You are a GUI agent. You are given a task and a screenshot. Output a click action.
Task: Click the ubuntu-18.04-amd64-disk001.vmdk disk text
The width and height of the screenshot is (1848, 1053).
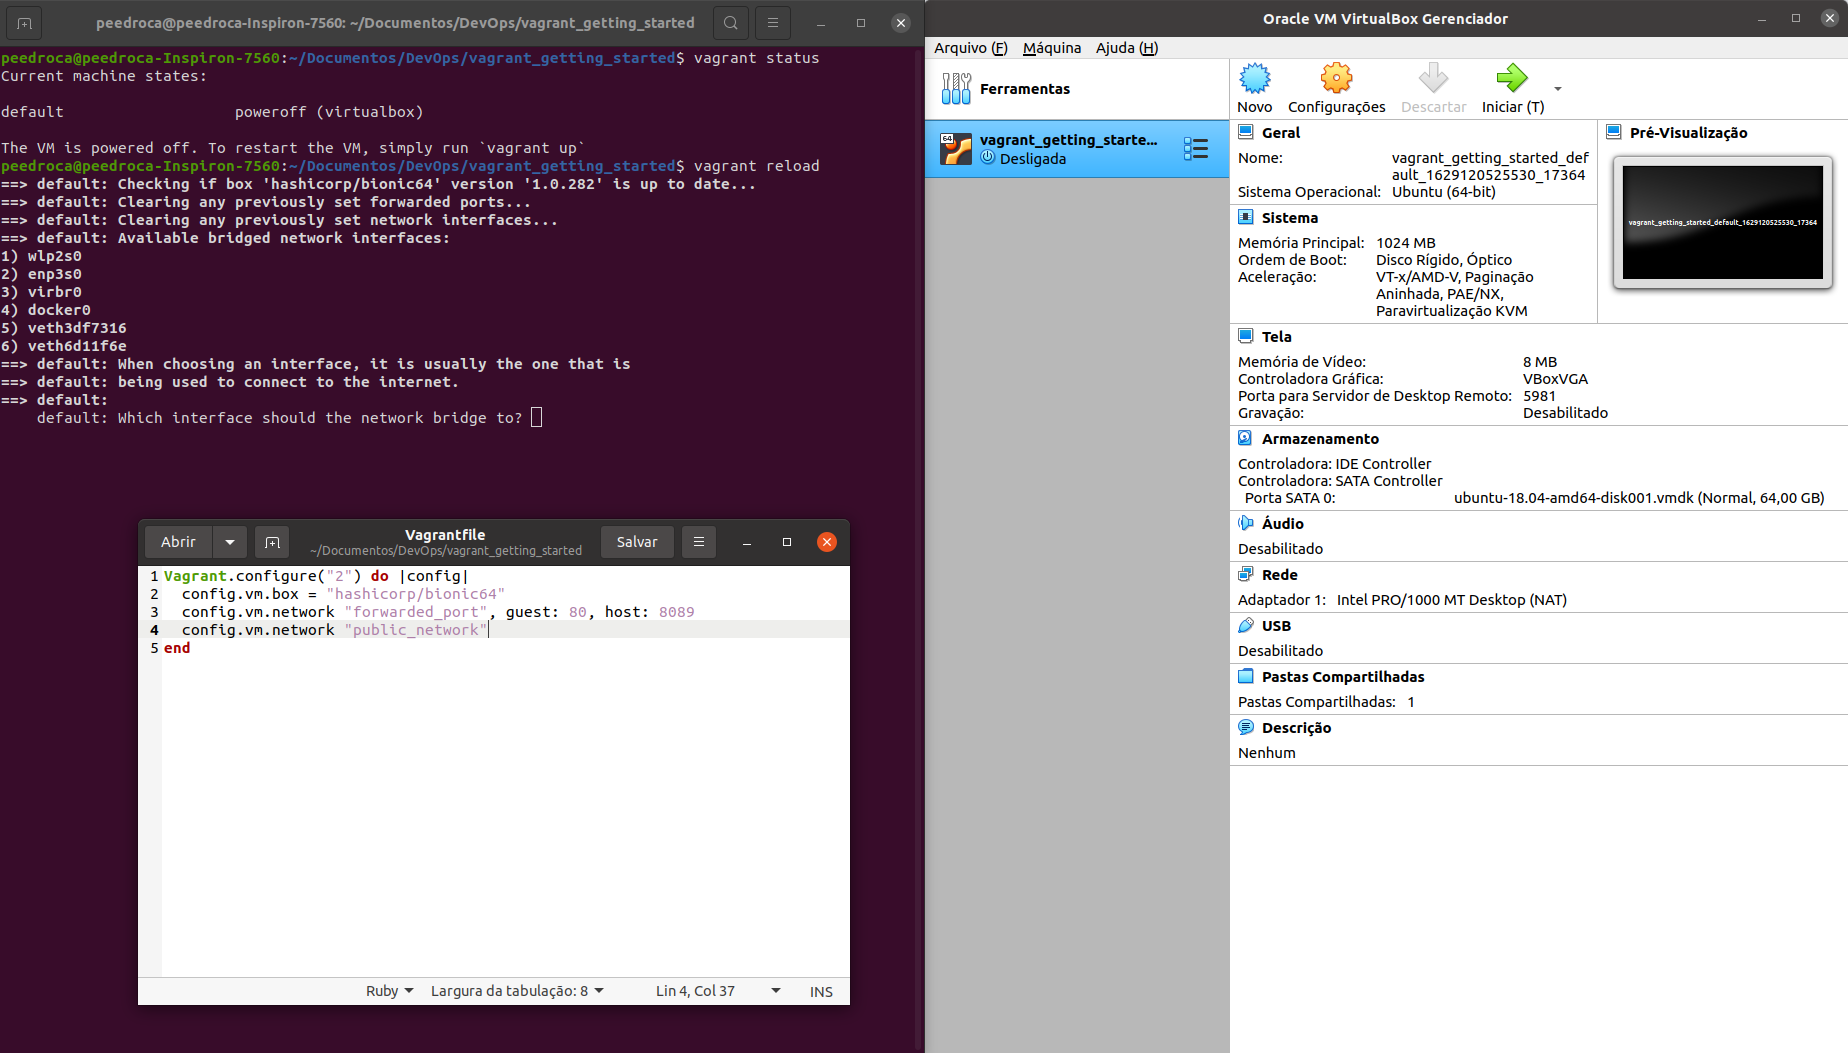[x=1638, y=498]
